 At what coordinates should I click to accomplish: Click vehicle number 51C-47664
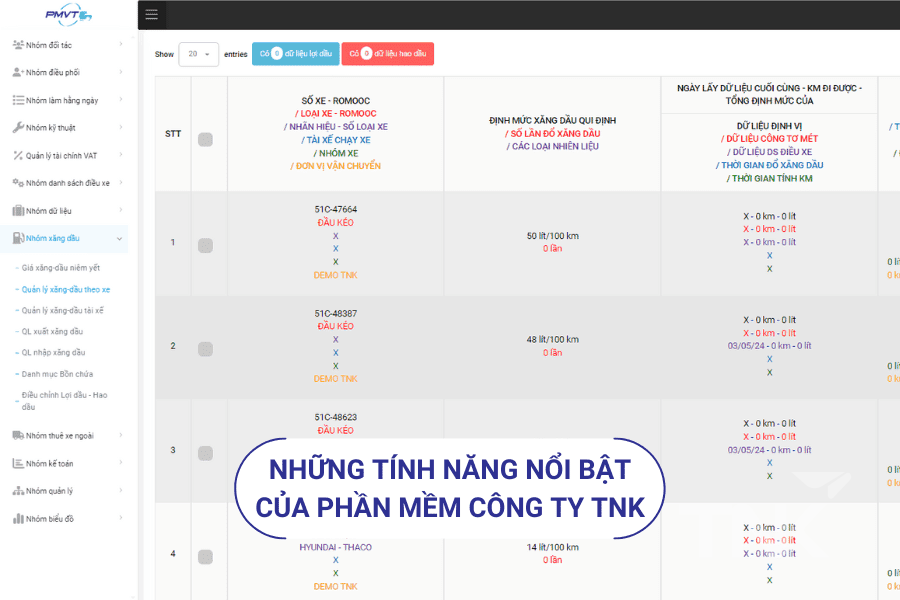(336, 209)
